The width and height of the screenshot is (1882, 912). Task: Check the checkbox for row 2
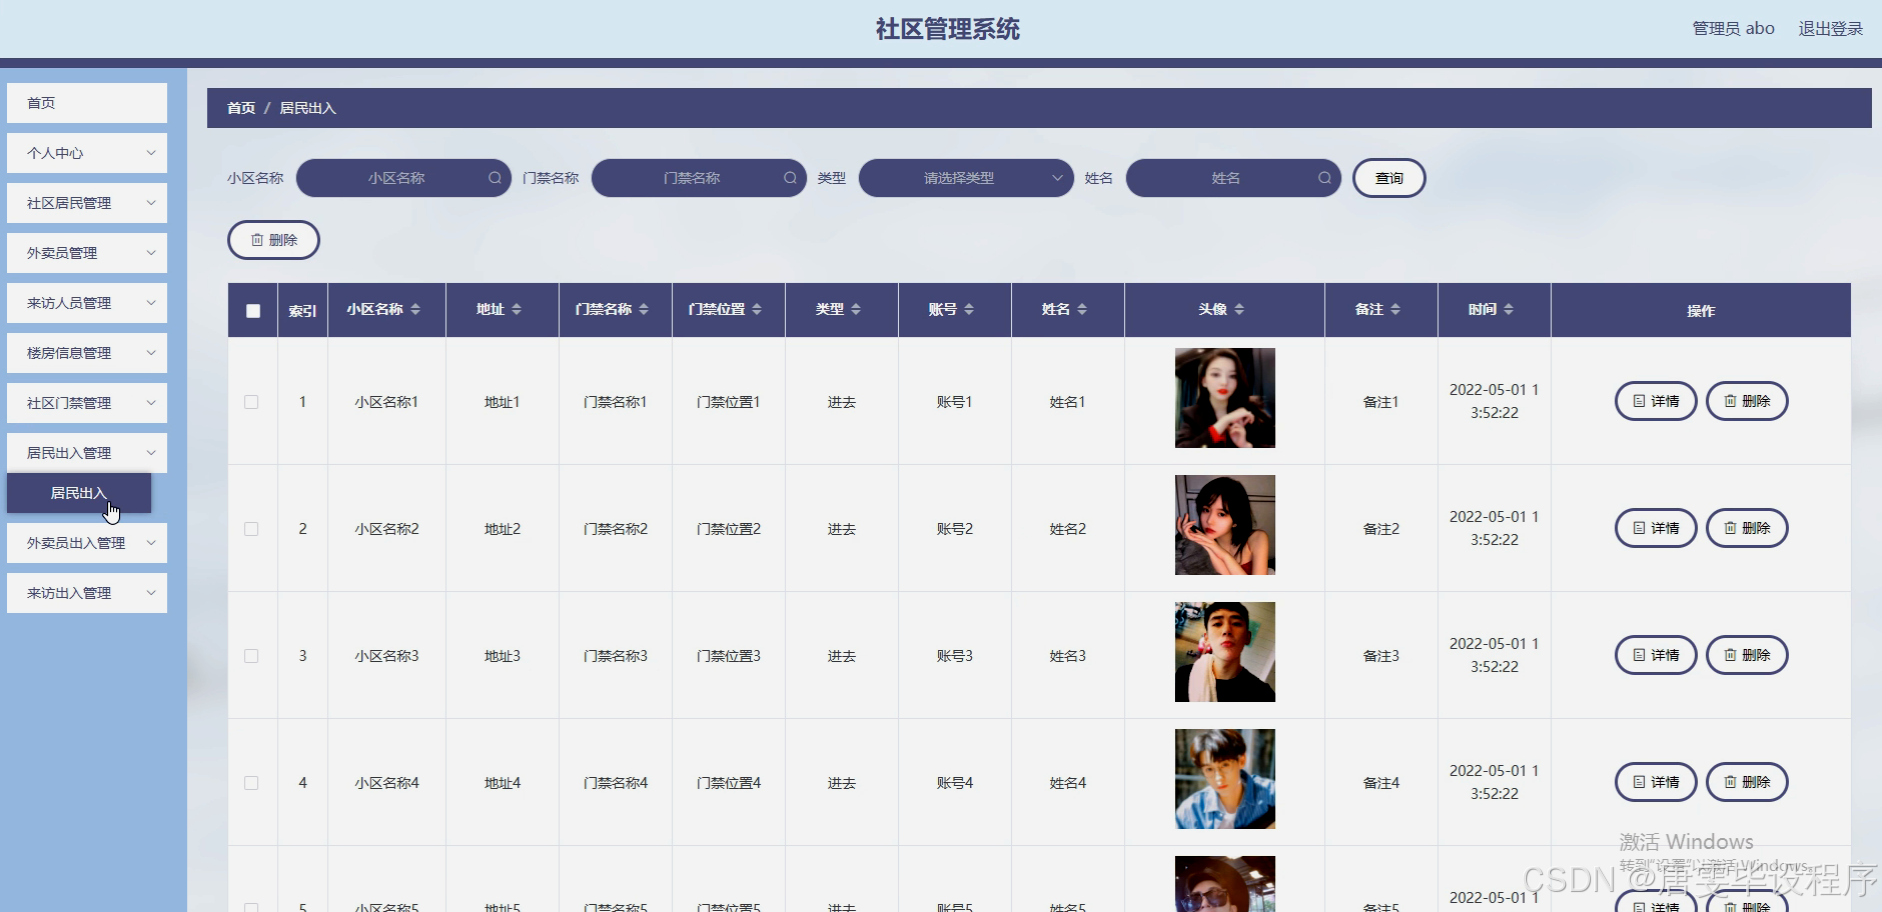pyautogui.click(x=251, y=529)
